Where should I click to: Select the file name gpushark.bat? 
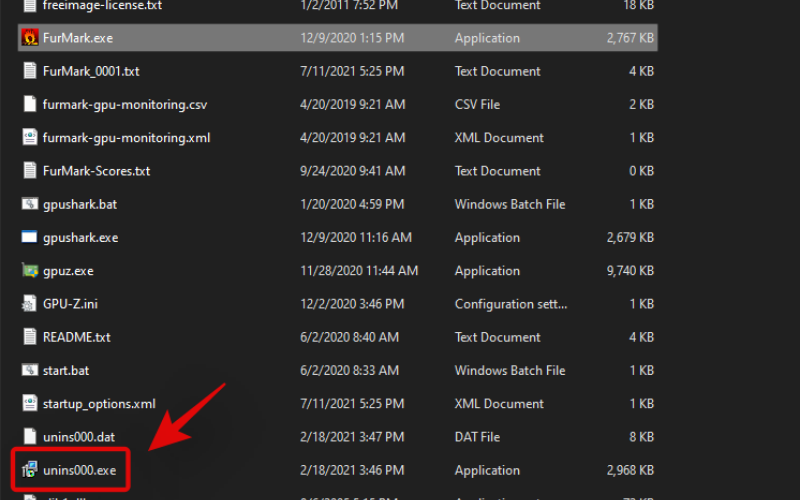[x=80, y=205]
